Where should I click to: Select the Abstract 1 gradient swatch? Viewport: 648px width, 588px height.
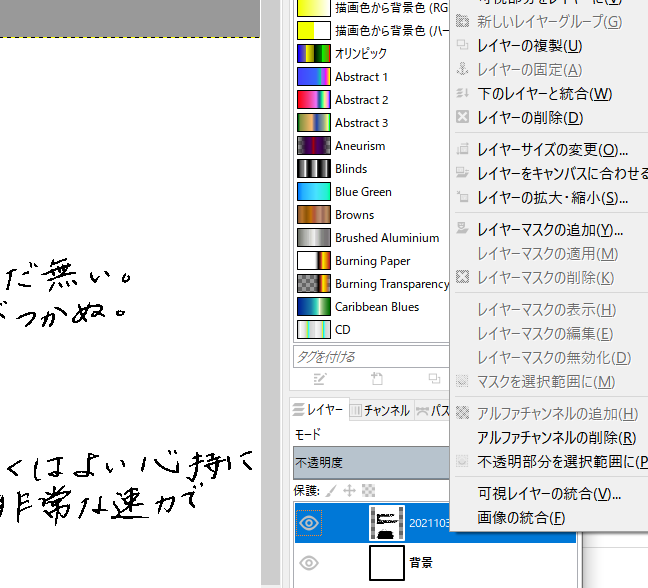(314, 76)
